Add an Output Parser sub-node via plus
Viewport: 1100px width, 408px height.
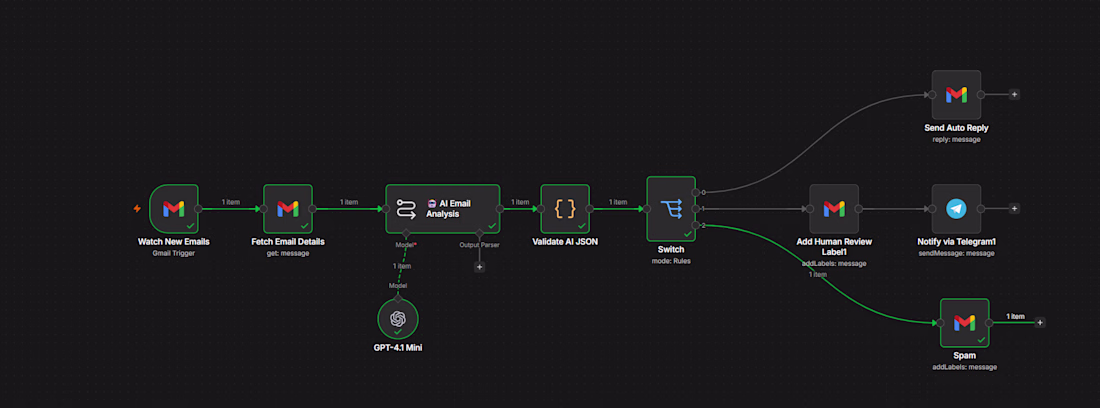click(480, 267)
